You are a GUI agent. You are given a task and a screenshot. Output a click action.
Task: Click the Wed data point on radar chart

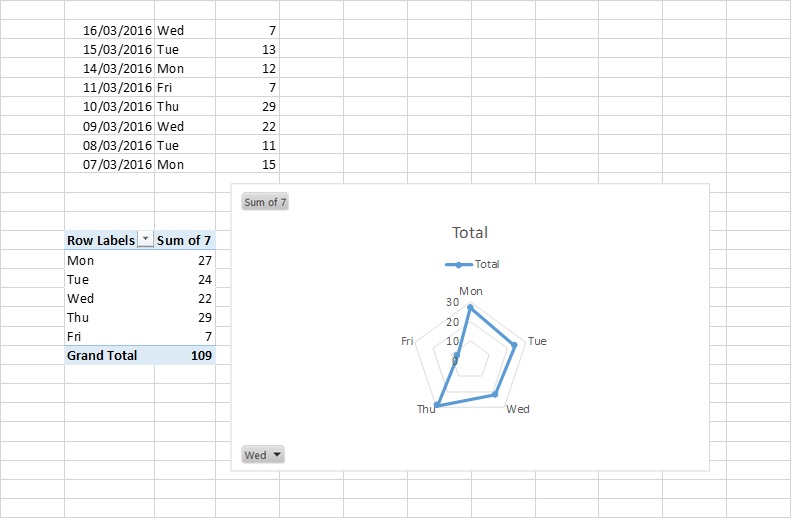tap(495, 394)
